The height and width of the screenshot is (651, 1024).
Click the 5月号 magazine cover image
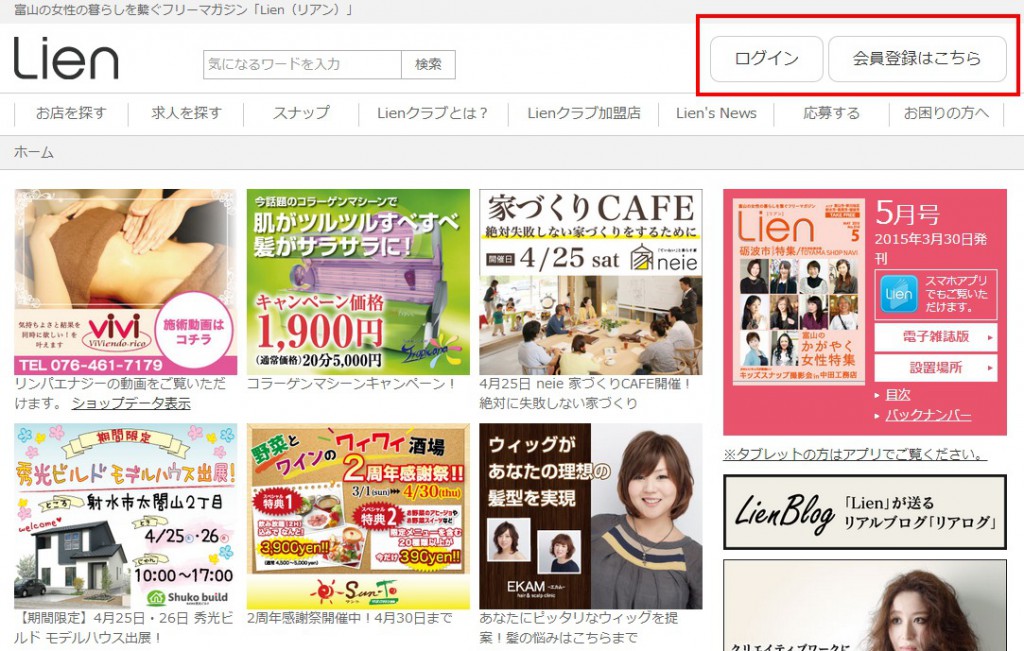(x=799, y=291)
